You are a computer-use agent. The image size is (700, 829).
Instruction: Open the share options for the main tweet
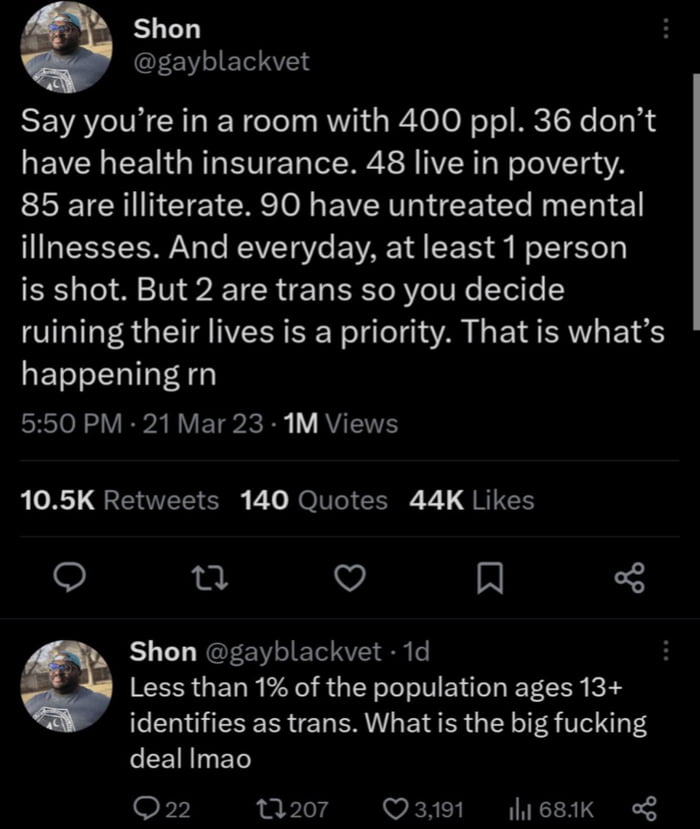pos(629,578)
